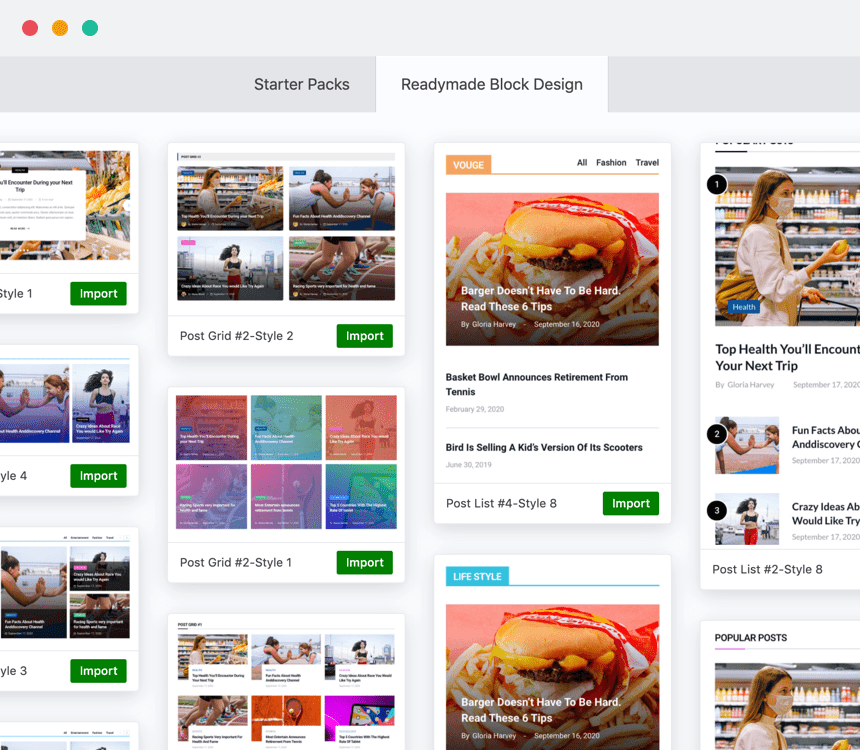Import the Post List #4-Style 8 block
Image resolution: width=860 pixels, height=750 pixels.
point(630,503)
